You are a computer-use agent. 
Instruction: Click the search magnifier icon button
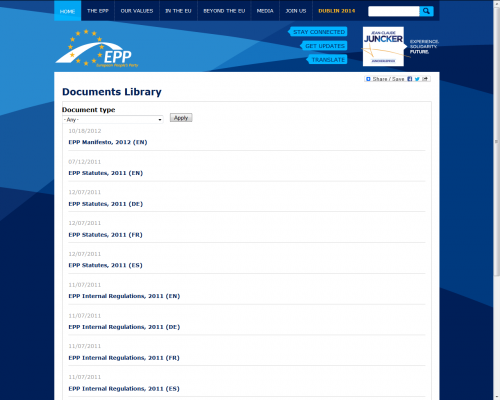click(426, 11)
